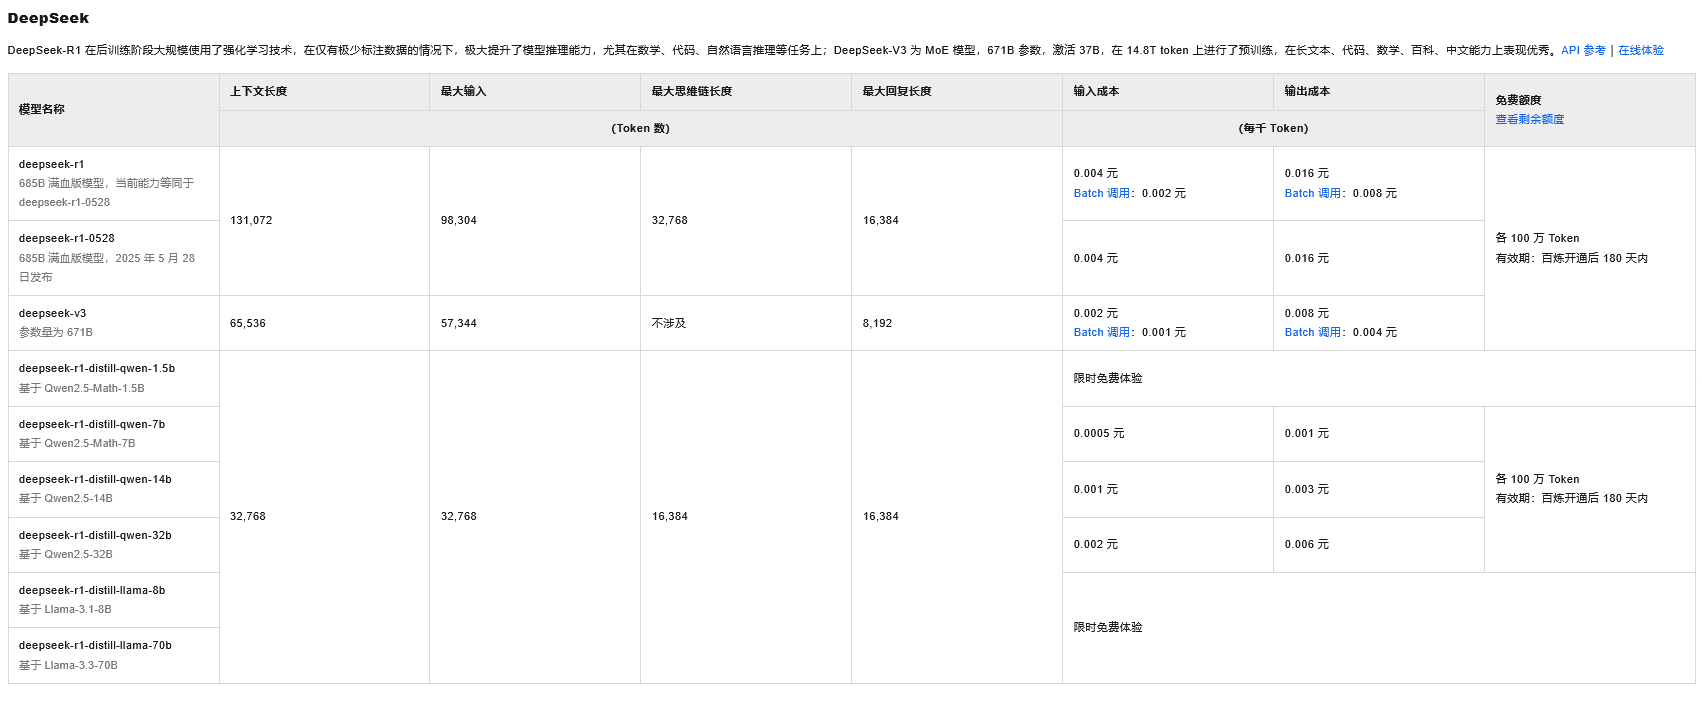Select the deepseek-r1-0528 model name in bold
1702x701 pixels.
[x=67, y=238]
